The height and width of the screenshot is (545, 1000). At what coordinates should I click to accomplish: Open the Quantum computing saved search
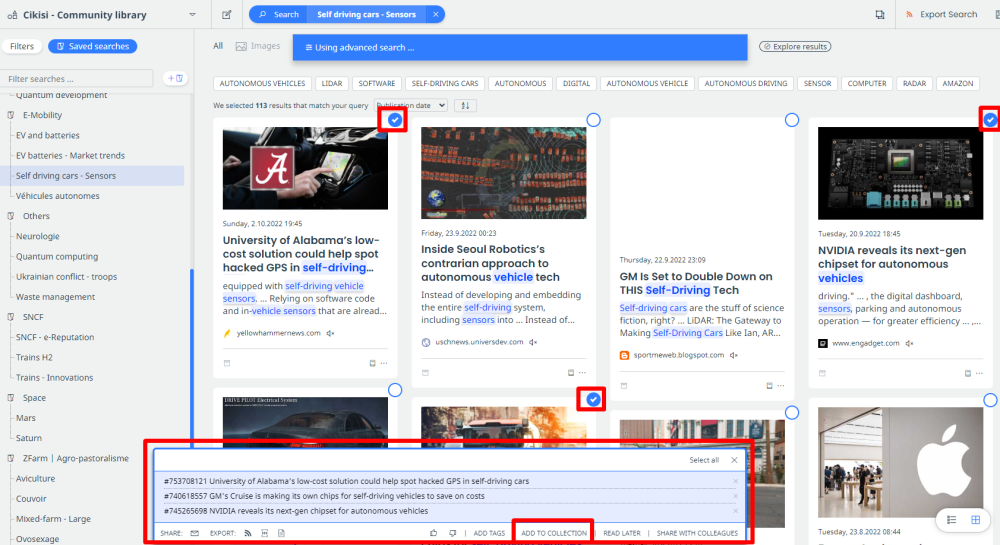click(57, 256)
